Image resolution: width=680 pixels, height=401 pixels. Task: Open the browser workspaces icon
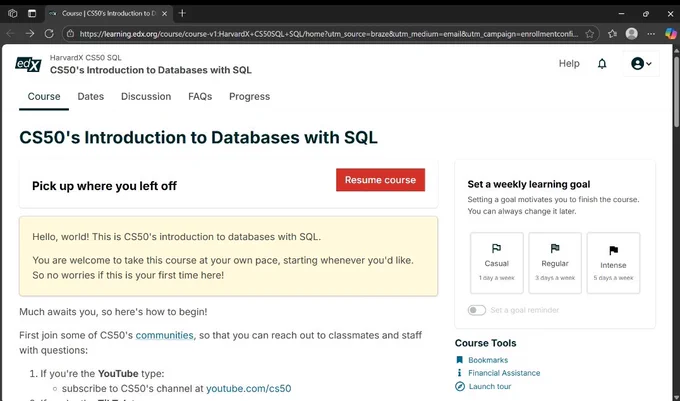[x=13, y=13]
